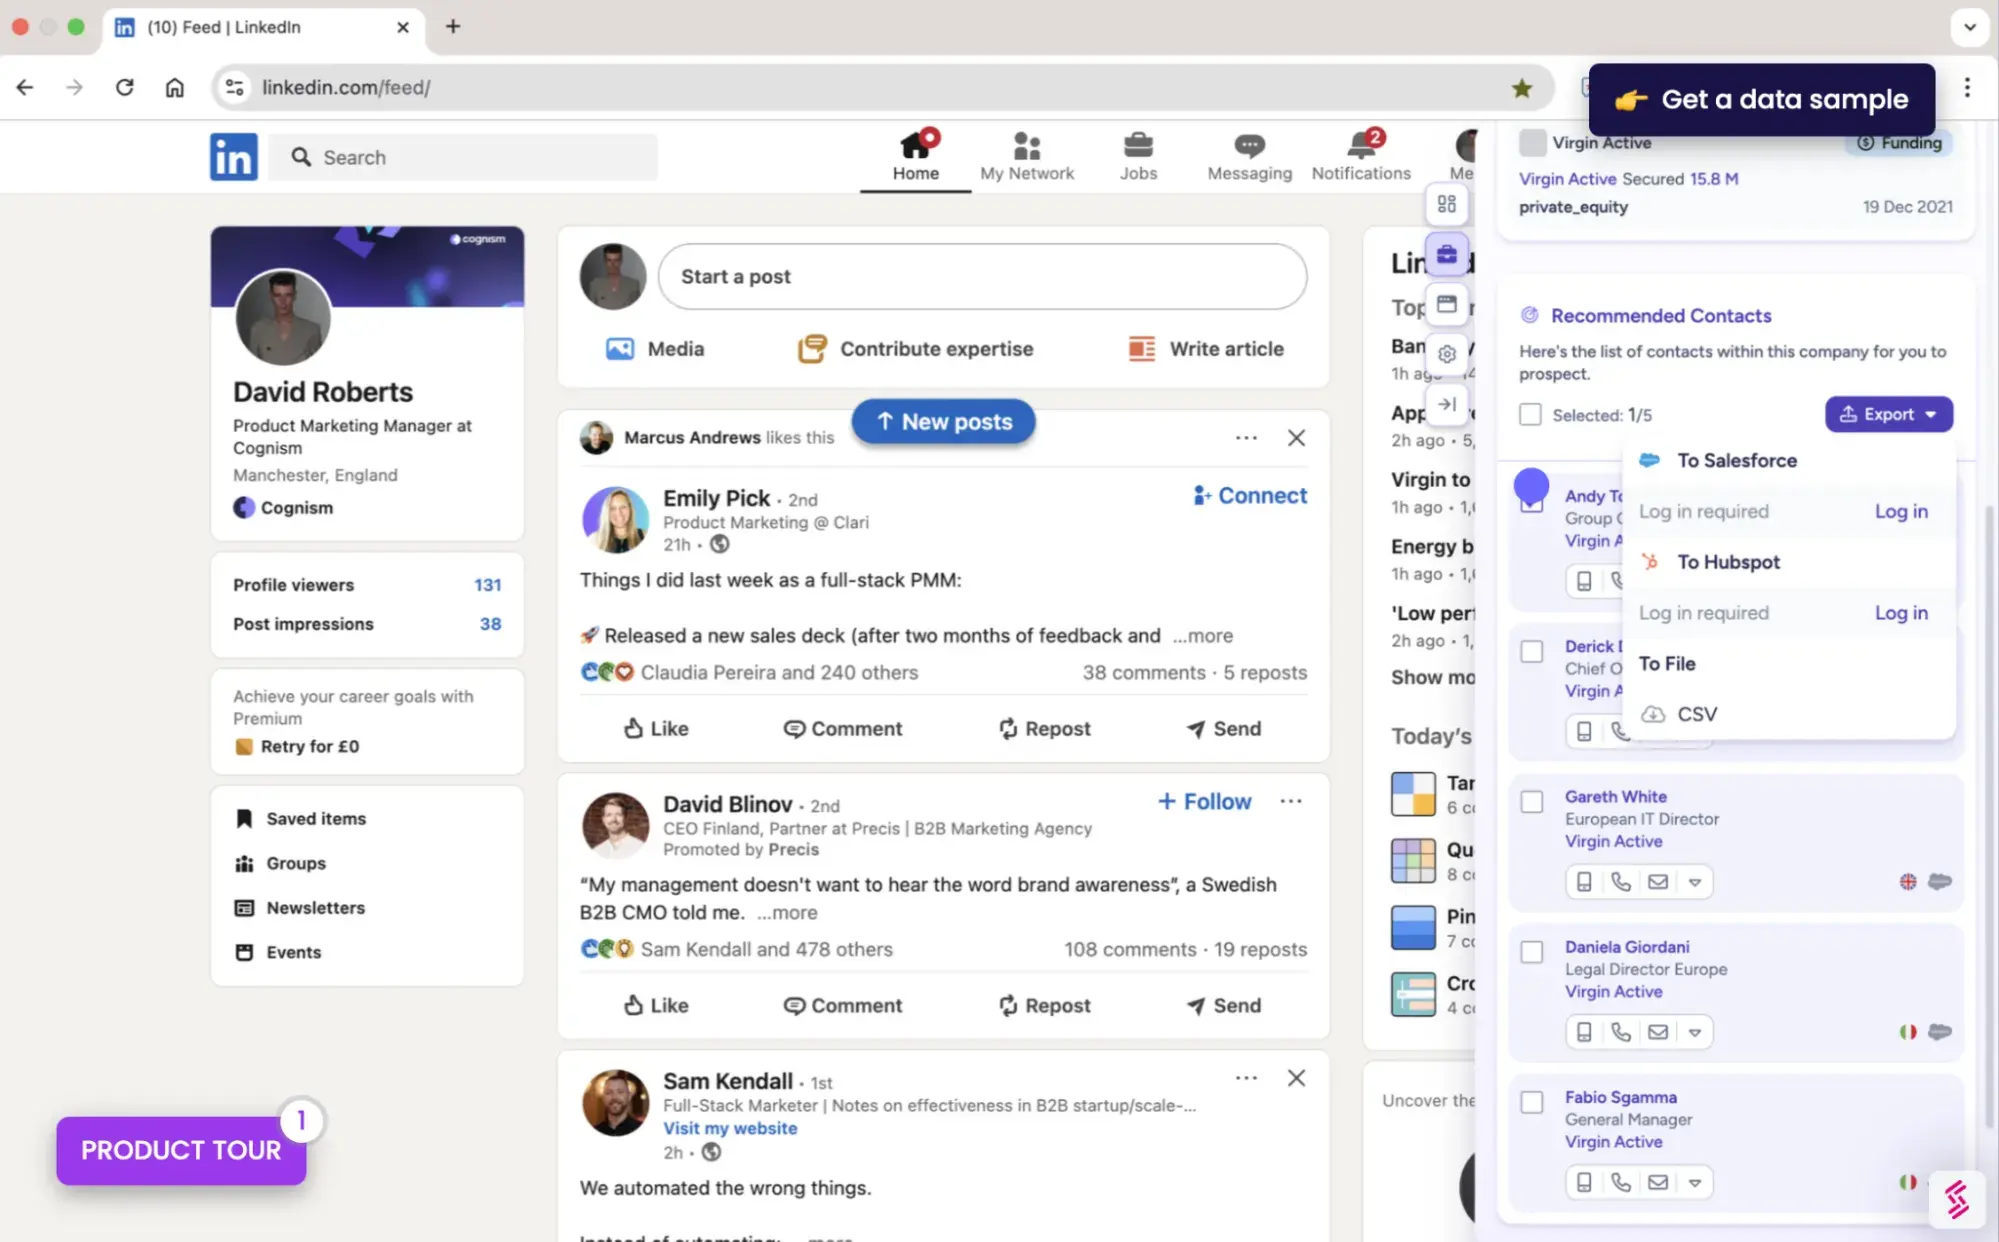The width and height of the screenshot is (1999, 1242).
Task: Toggle the select-all contacts checkbox
Action: coord(1530,414)
